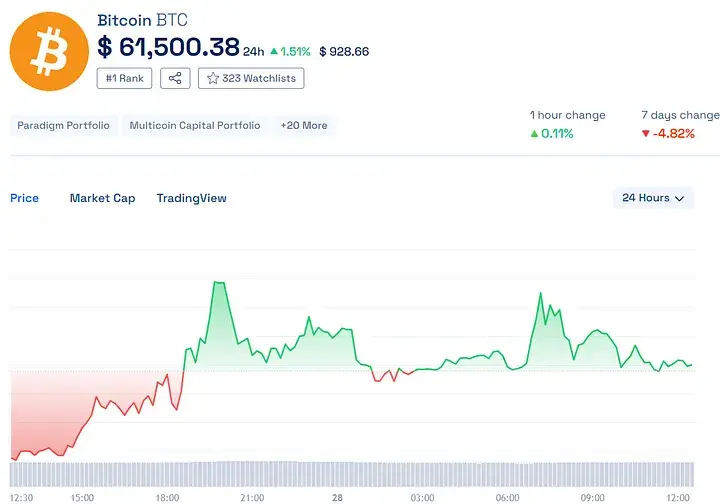
Task: Open the Multicoin Capital Portfolio tag
Action: tap(195, 126)
